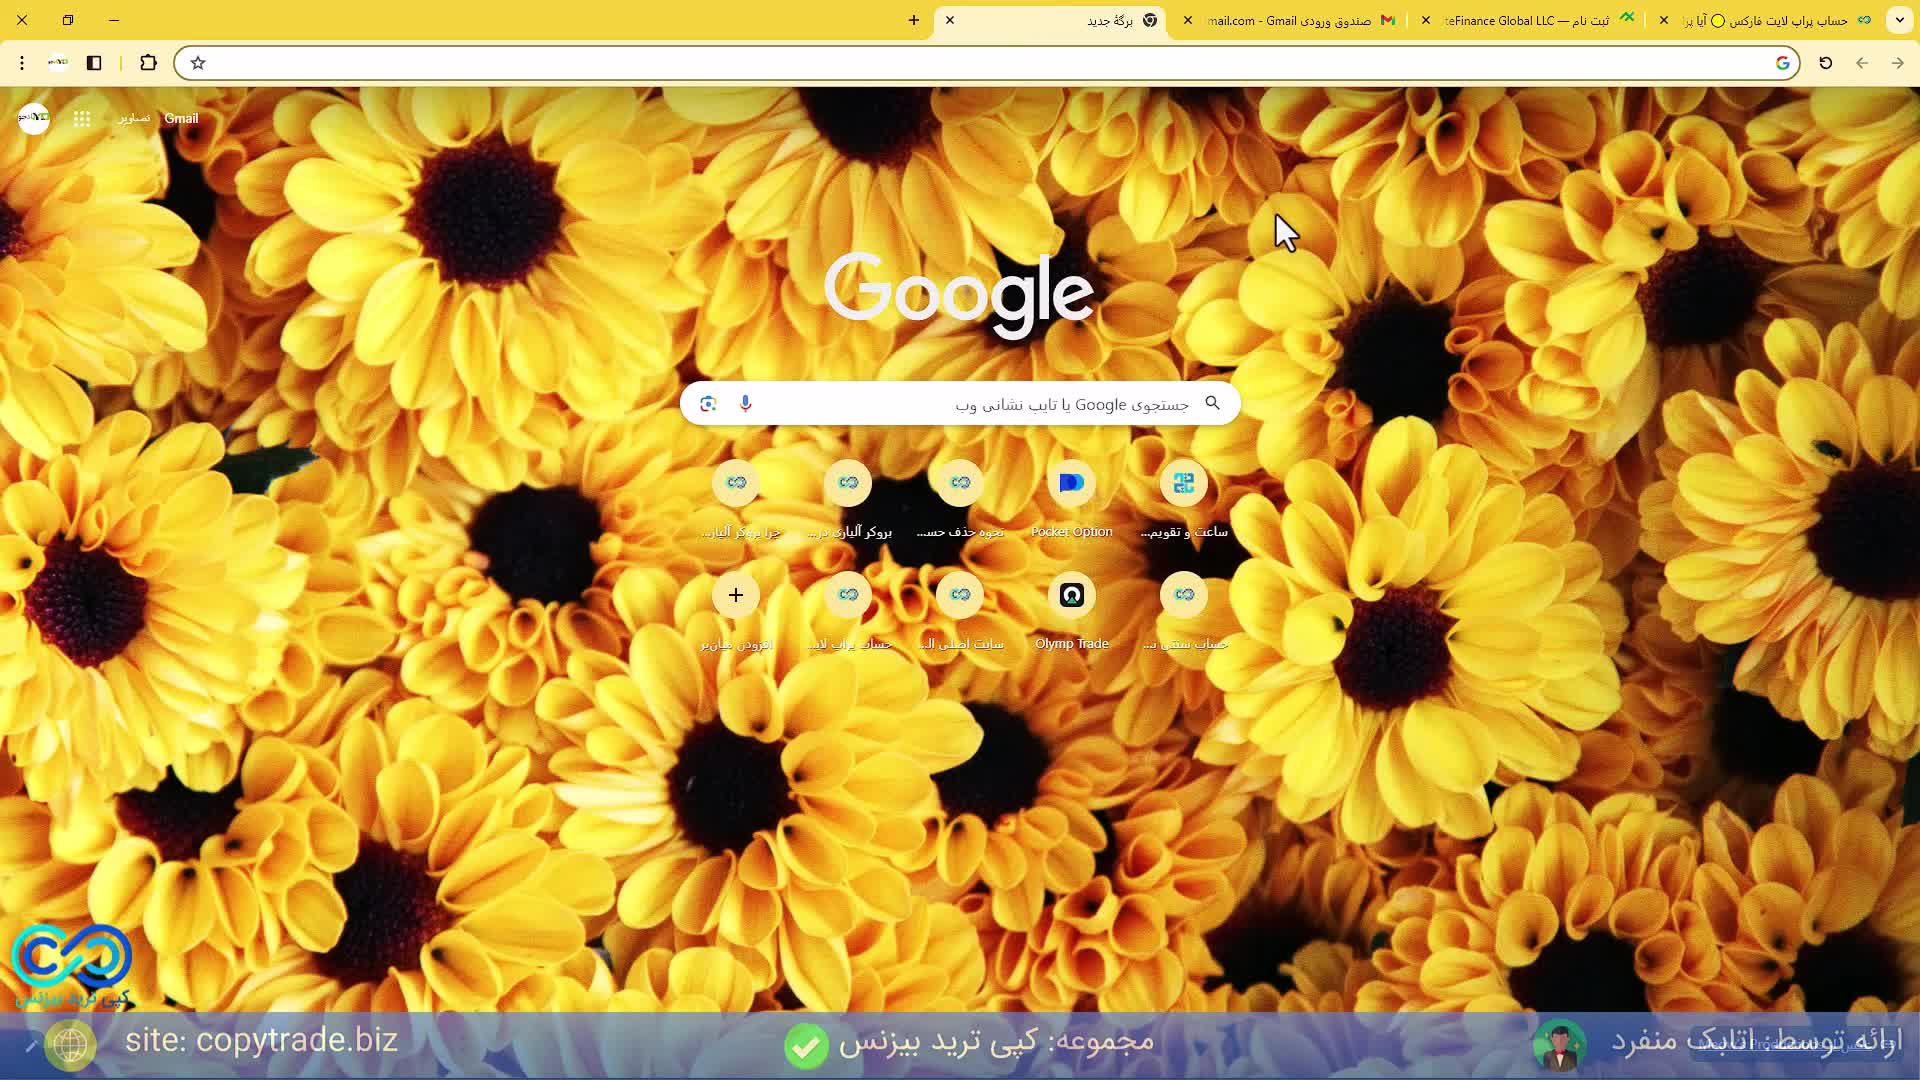Click the Add shortcut plus button
The image size is (1920, 1080).
[735, 596]
